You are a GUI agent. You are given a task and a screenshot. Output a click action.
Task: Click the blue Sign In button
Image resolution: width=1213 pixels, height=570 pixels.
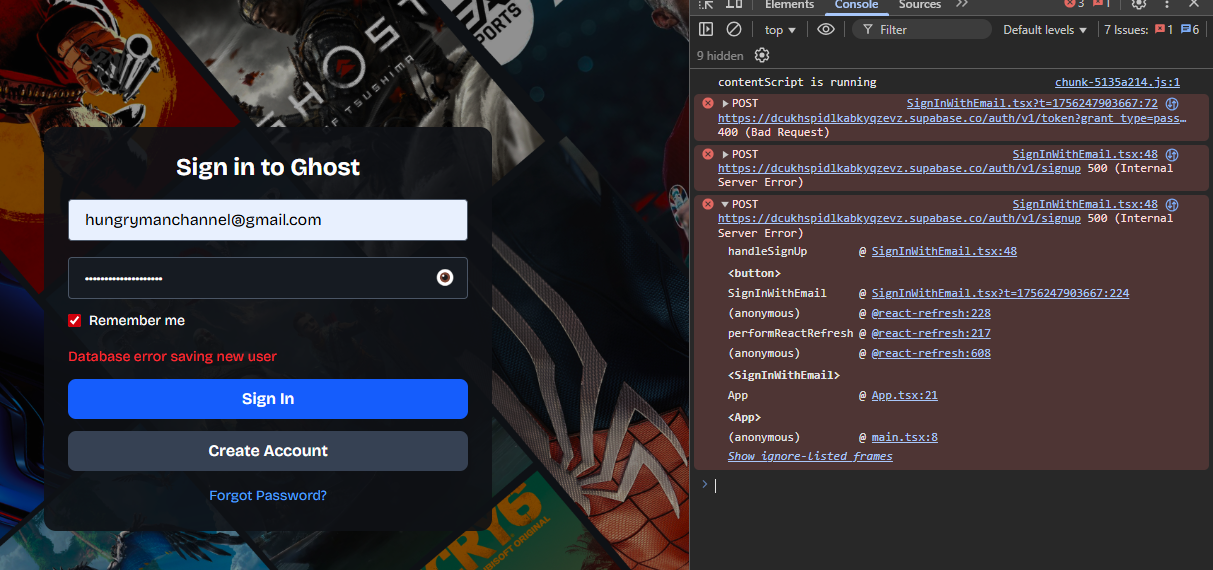(268, 399)
